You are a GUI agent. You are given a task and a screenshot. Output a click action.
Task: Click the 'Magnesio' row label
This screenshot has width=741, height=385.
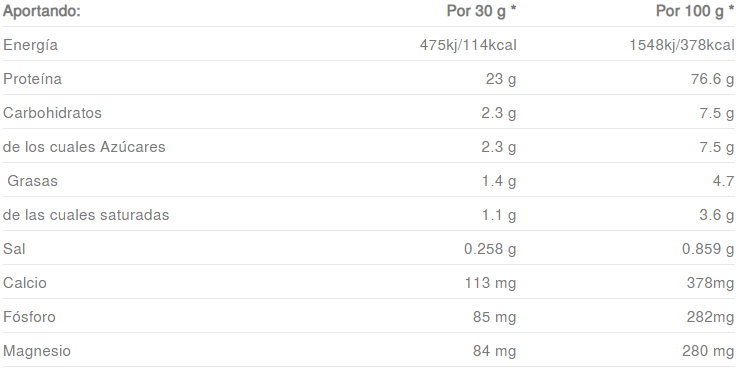pyautogui.click(x=37, y=351)
